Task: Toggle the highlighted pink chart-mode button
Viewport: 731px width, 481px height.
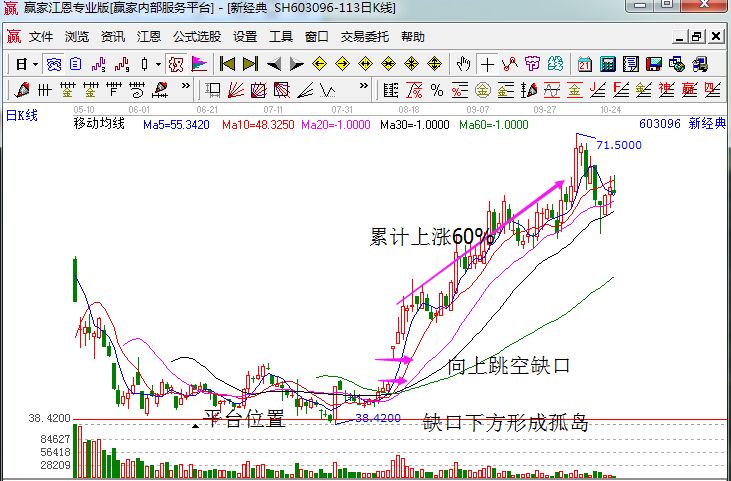Action: 176,63
